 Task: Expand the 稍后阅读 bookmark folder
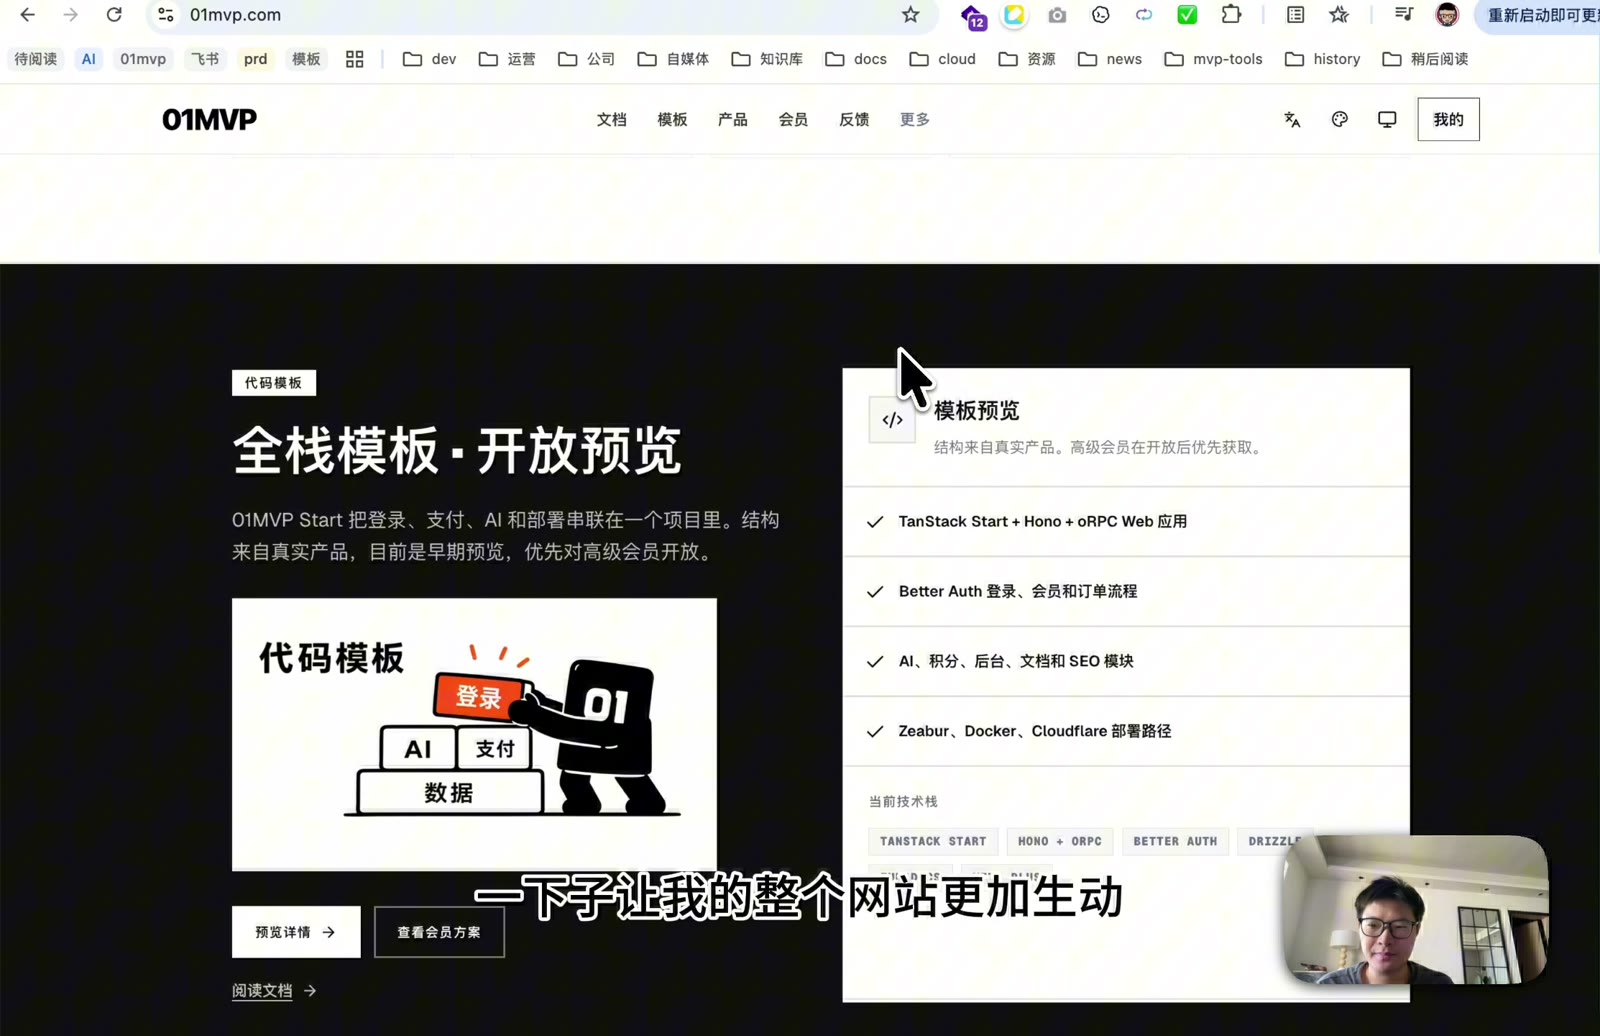coord(1425,59)
